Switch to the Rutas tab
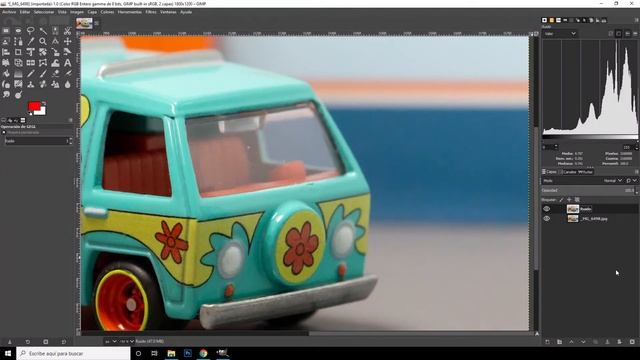The image size is (640, 360). click(x=586, y=172)
